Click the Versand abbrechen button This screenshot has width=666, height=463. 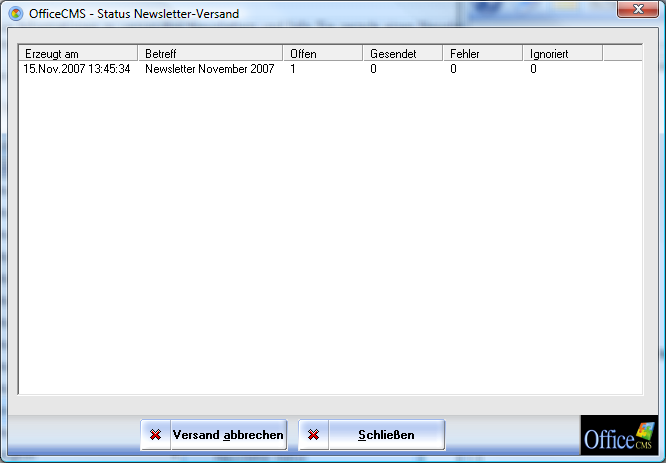(214, 435)
